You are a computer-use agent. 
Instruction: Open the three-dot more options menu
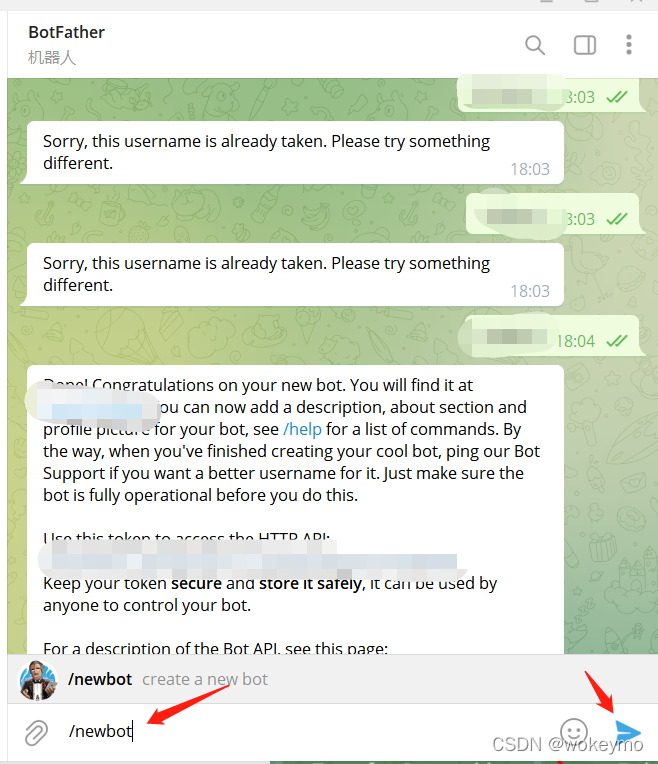(629, 45)
